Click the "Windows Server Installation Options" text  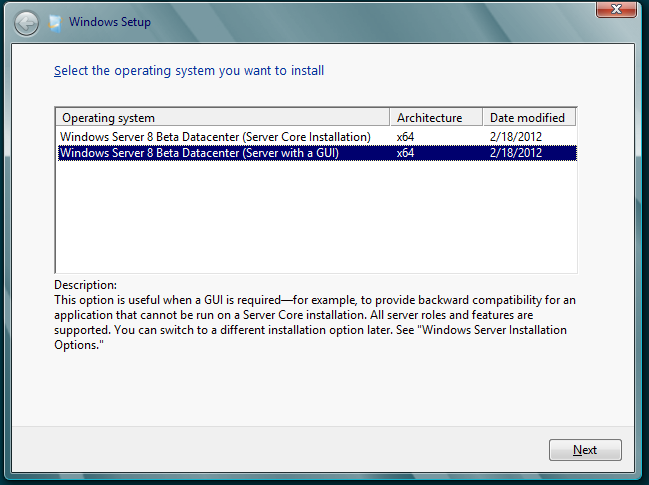coord(310,337)
